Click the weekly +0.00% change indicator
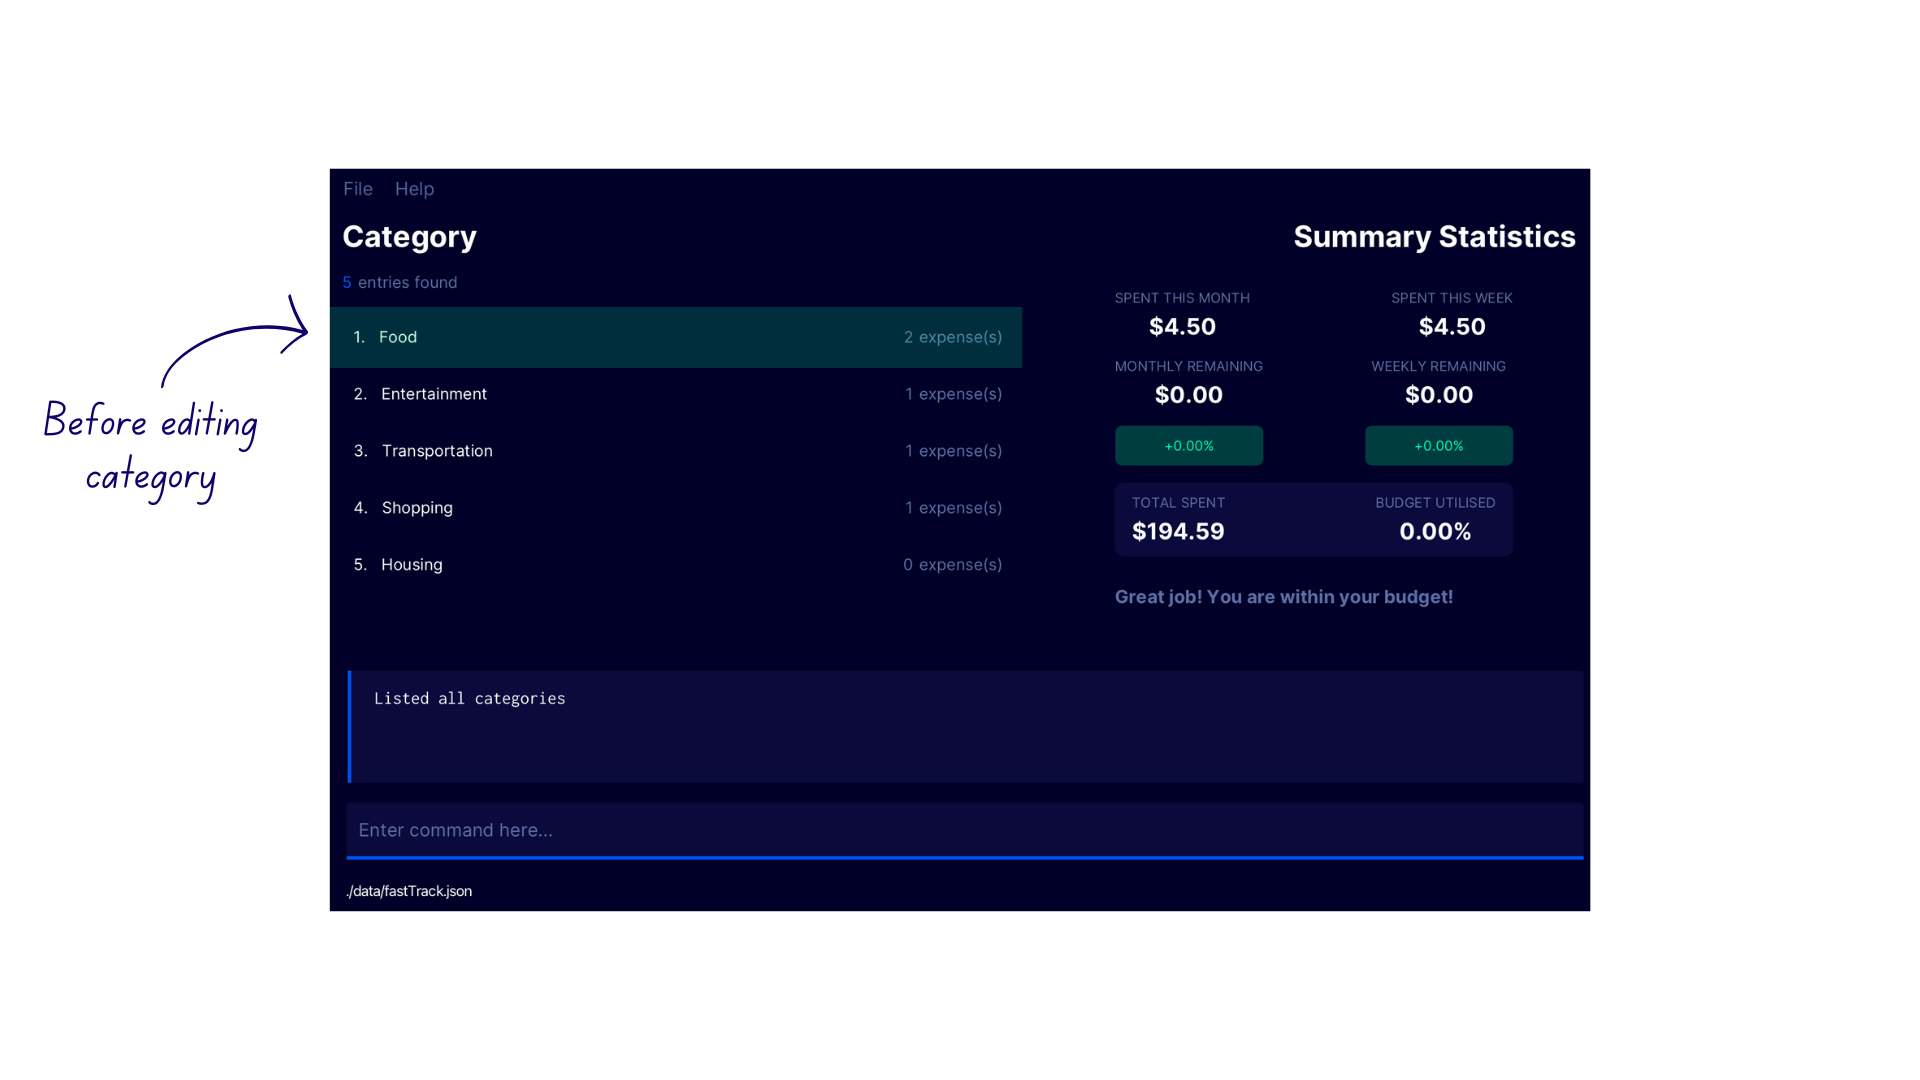Viewport: 1920px width, 1080px height. click(x=1439, y=446)
